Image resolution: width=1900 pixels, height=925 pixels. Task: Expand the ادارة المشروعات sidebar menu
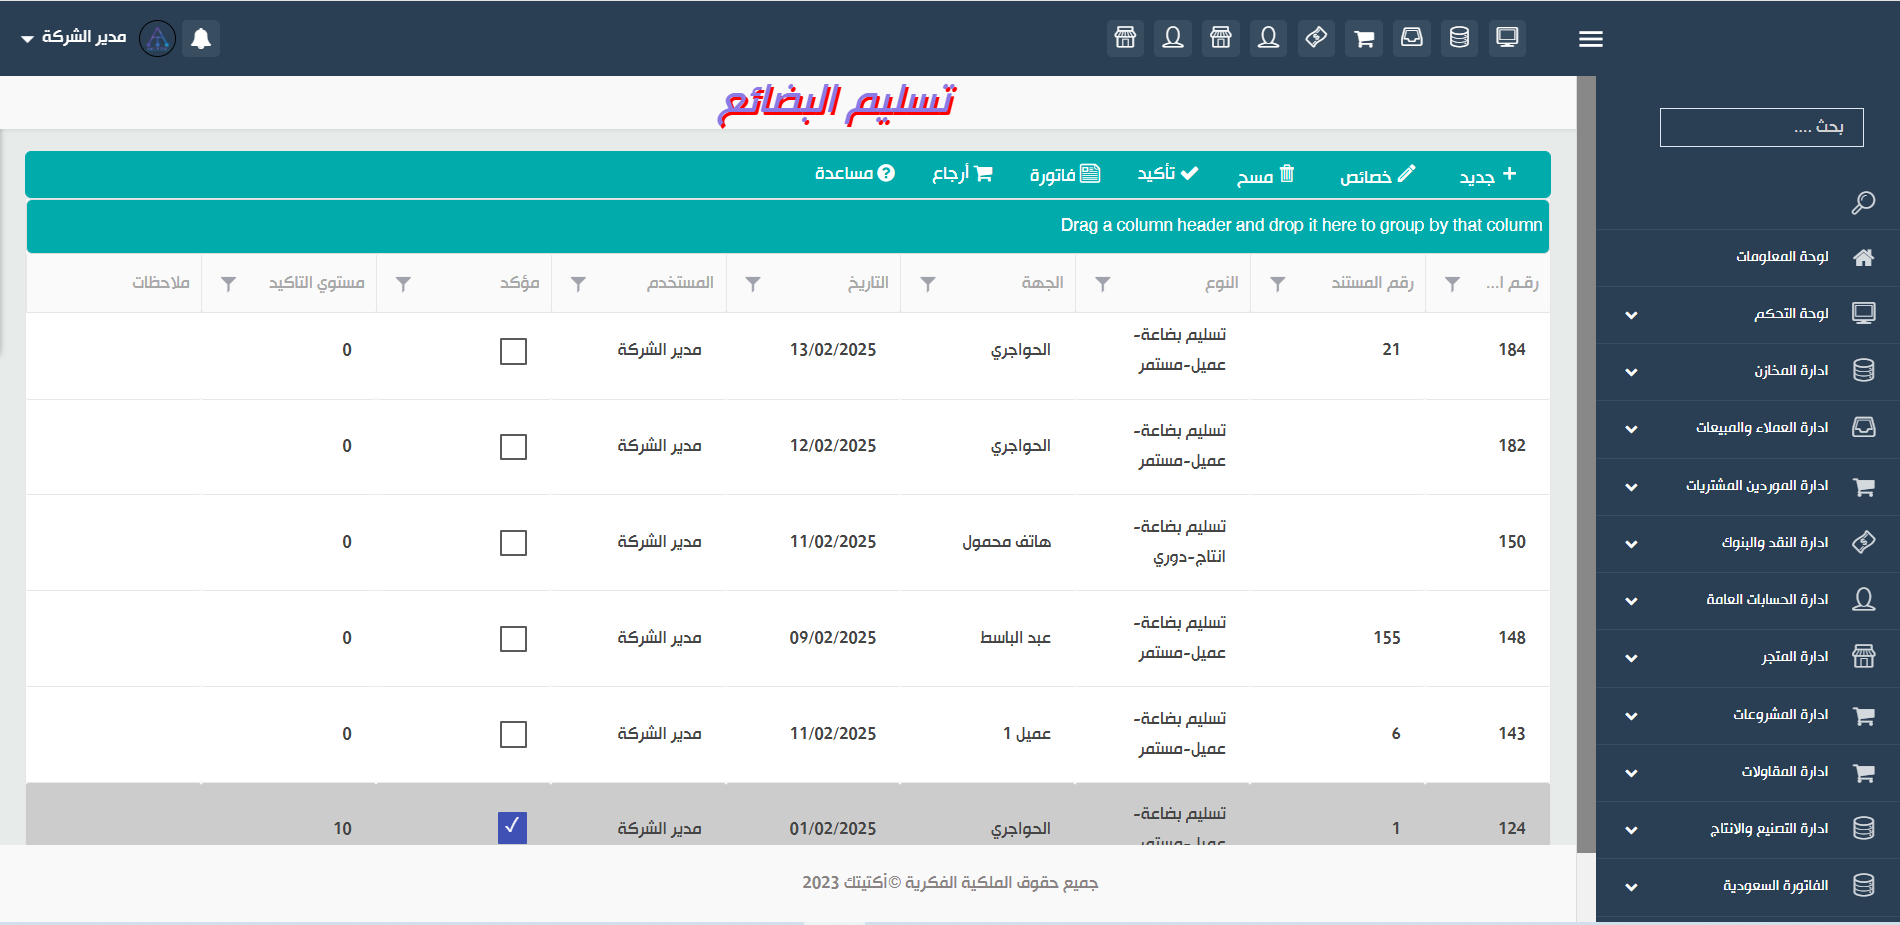[x=1631, y=716]
